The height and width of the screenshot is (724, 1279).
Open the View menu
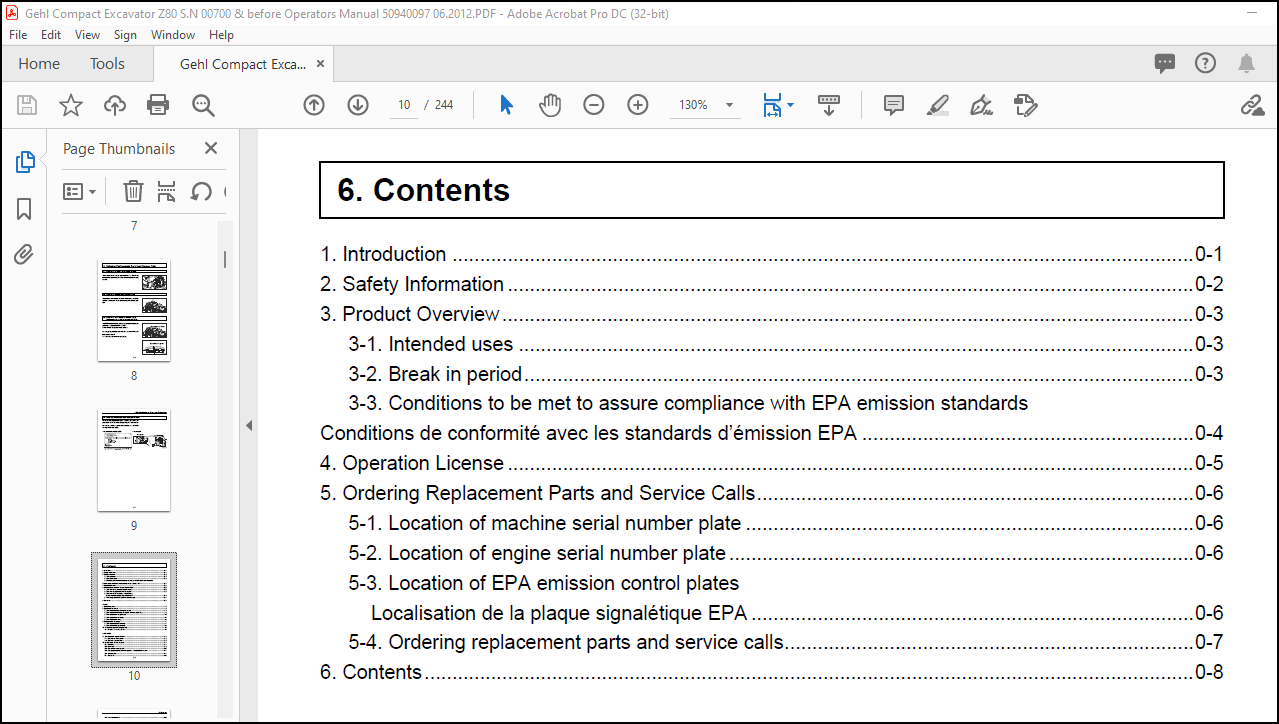pyautogui.click(x=88, y=34)
